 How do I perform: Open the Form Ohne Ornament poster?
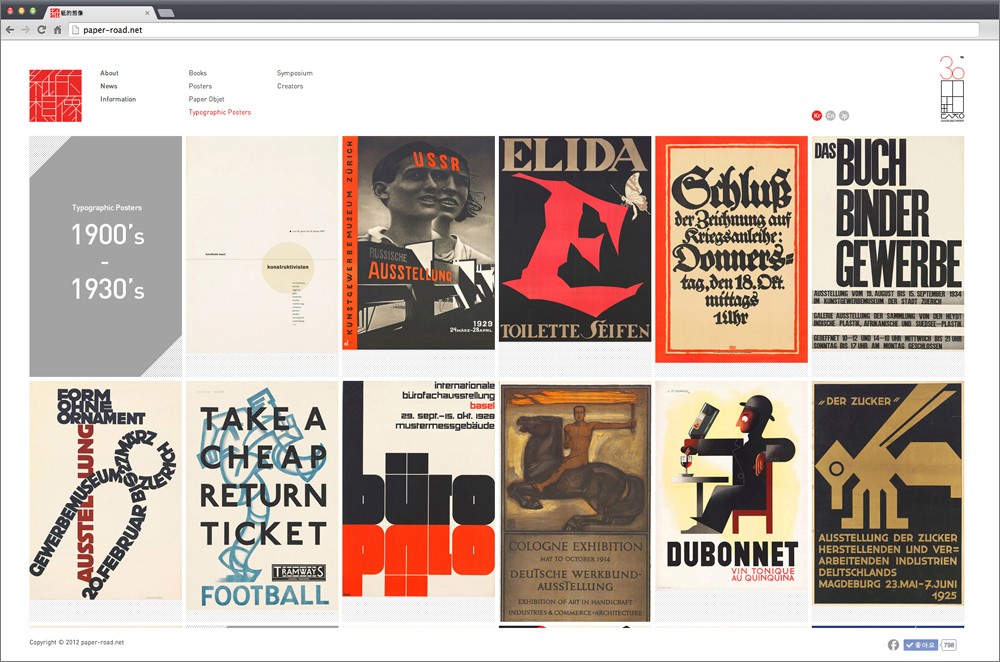tap(106, 490)
